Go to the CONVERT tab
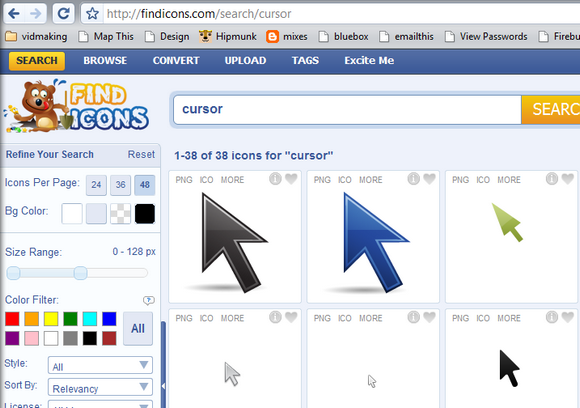The image size is (580, 408). [x=176, y=61]
